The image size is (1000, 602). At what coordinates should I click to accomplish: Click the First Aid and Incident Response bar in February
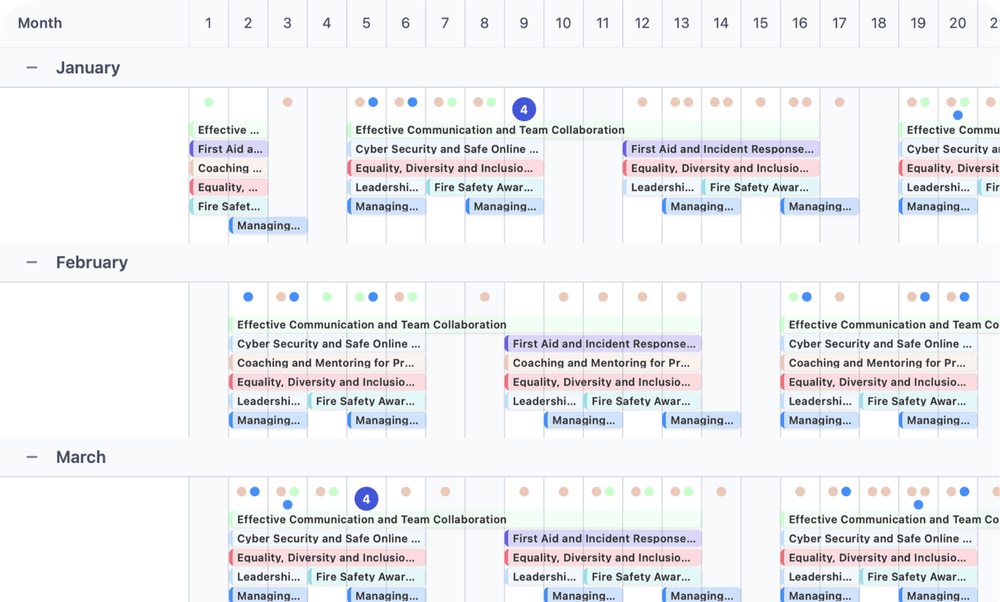[603, 343]
